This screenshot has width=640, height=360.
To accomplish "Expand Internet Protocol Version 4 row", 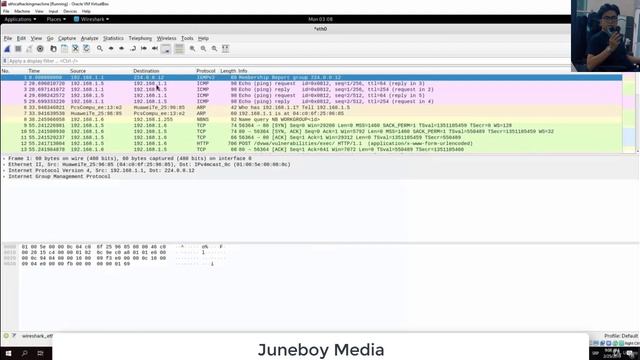I will point(4,170).
